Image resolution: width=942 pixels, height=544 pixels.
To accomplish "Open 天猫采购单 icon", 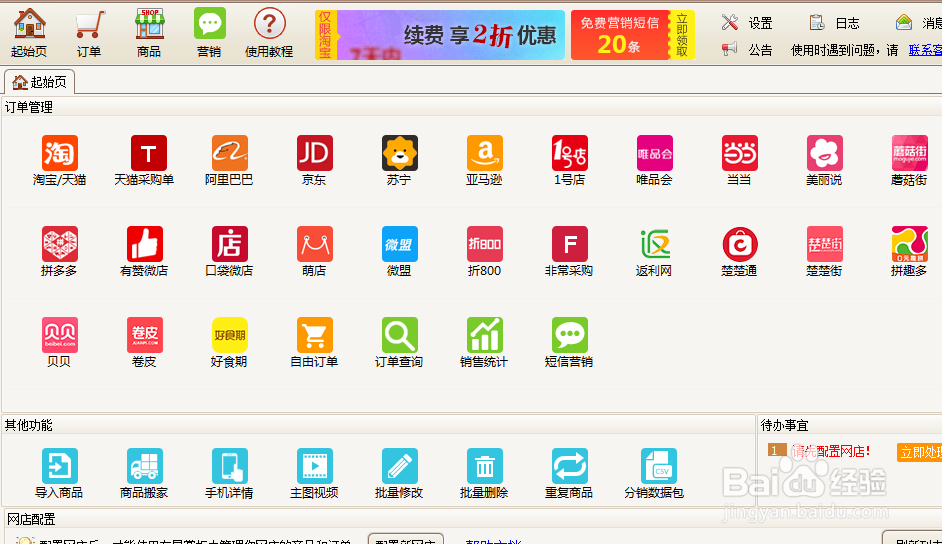I will tap(144, 160).
